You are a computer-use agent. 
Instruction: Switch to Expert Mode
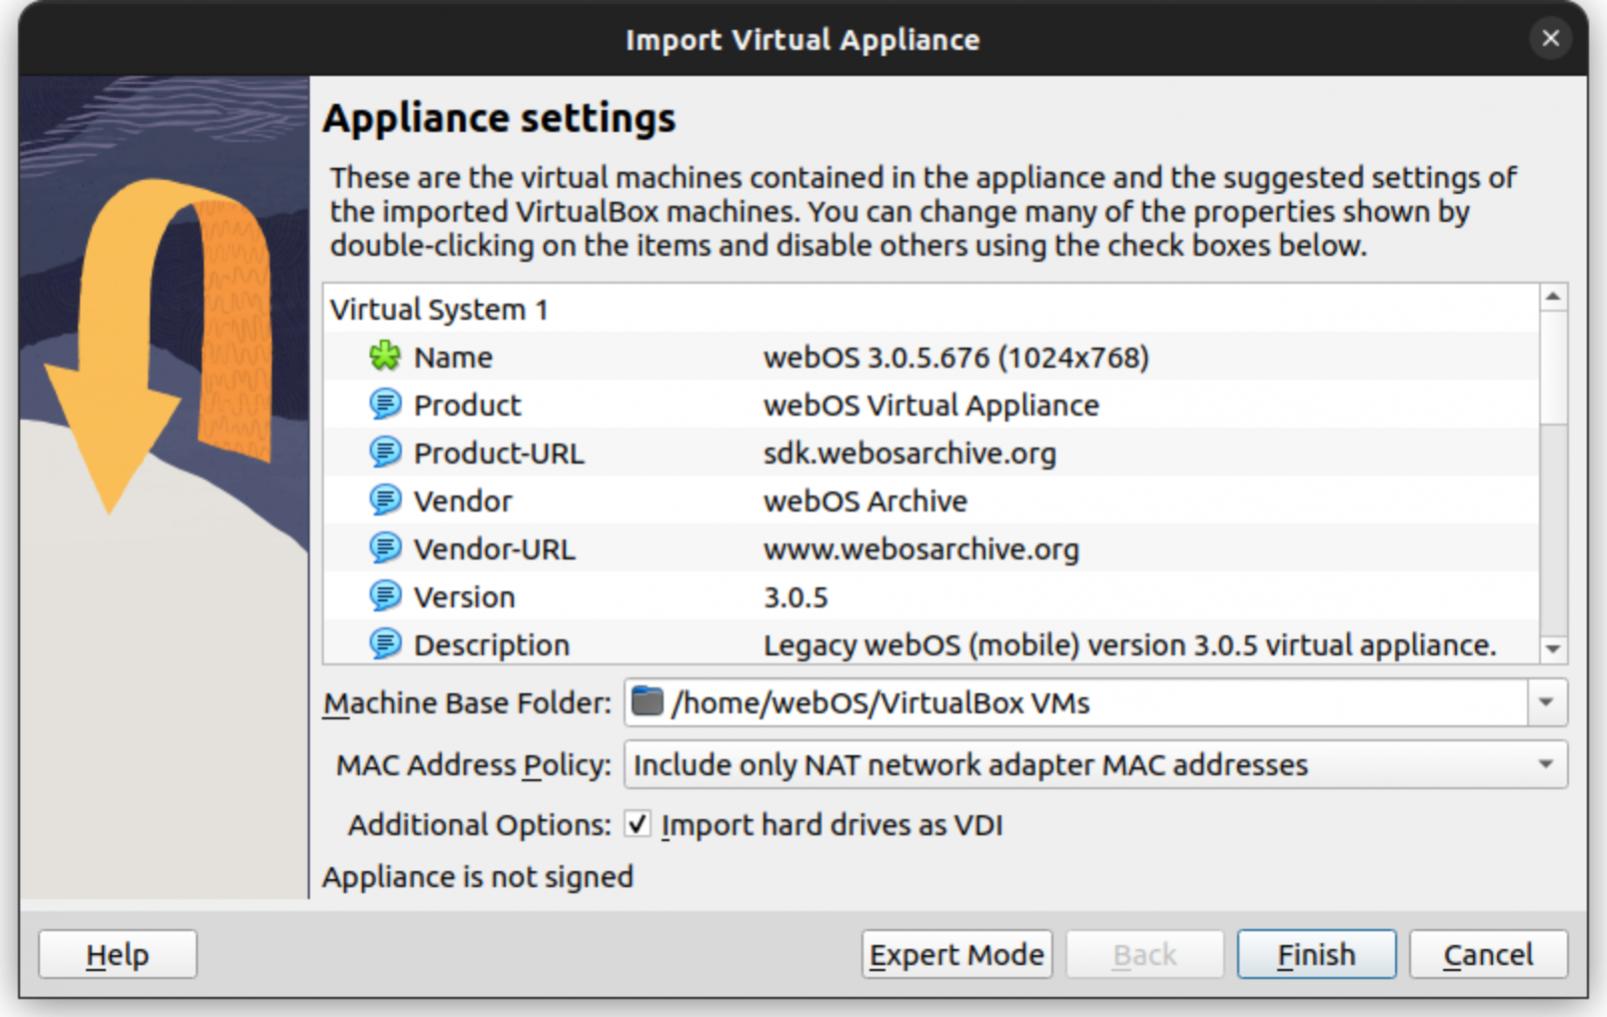point(956,955)
